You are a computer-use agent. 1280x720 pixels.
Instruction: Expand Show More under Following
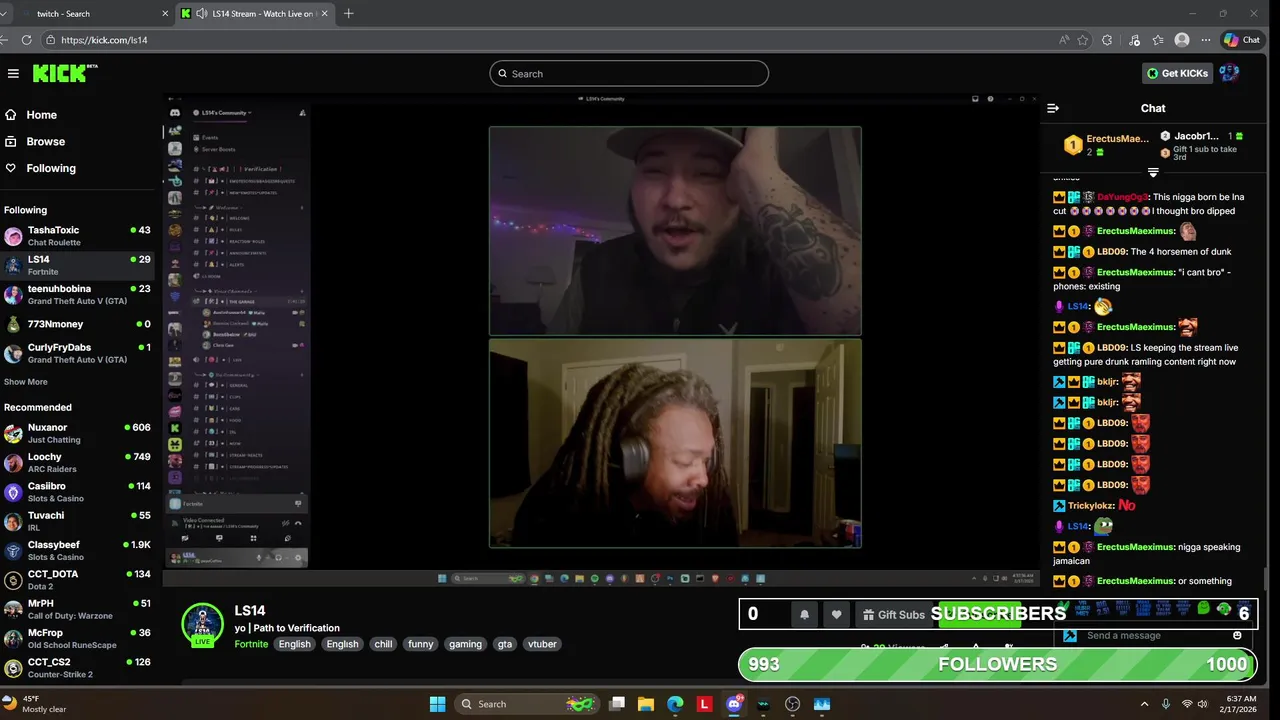pos(25,382)
